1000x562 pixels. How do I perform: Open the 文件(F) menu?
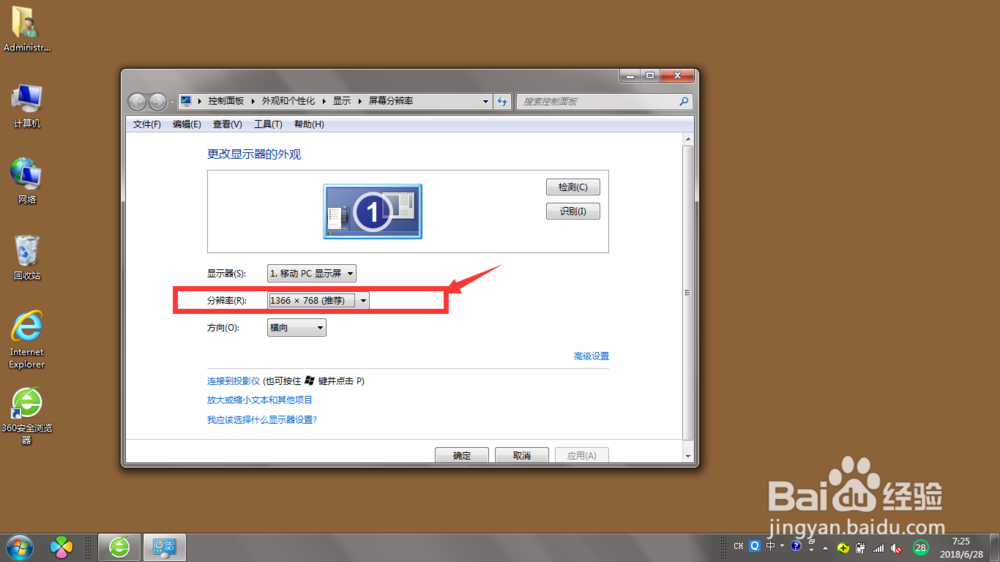[x=147, y=124]
